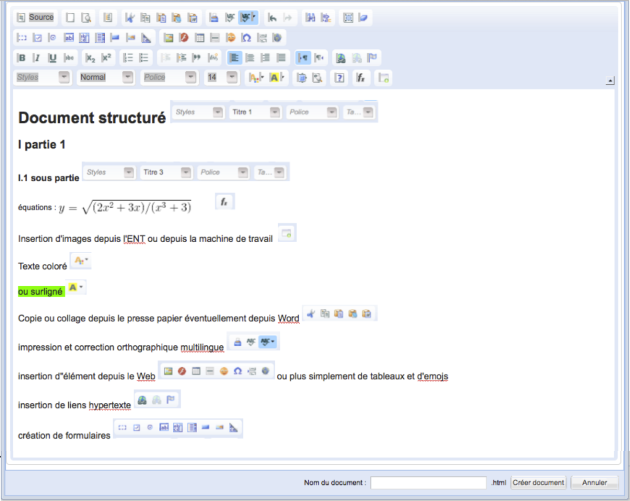Image resolution: width=630 pixels, height=501 pixels.
Task: Switch to Source view
Action: (35, 17)
